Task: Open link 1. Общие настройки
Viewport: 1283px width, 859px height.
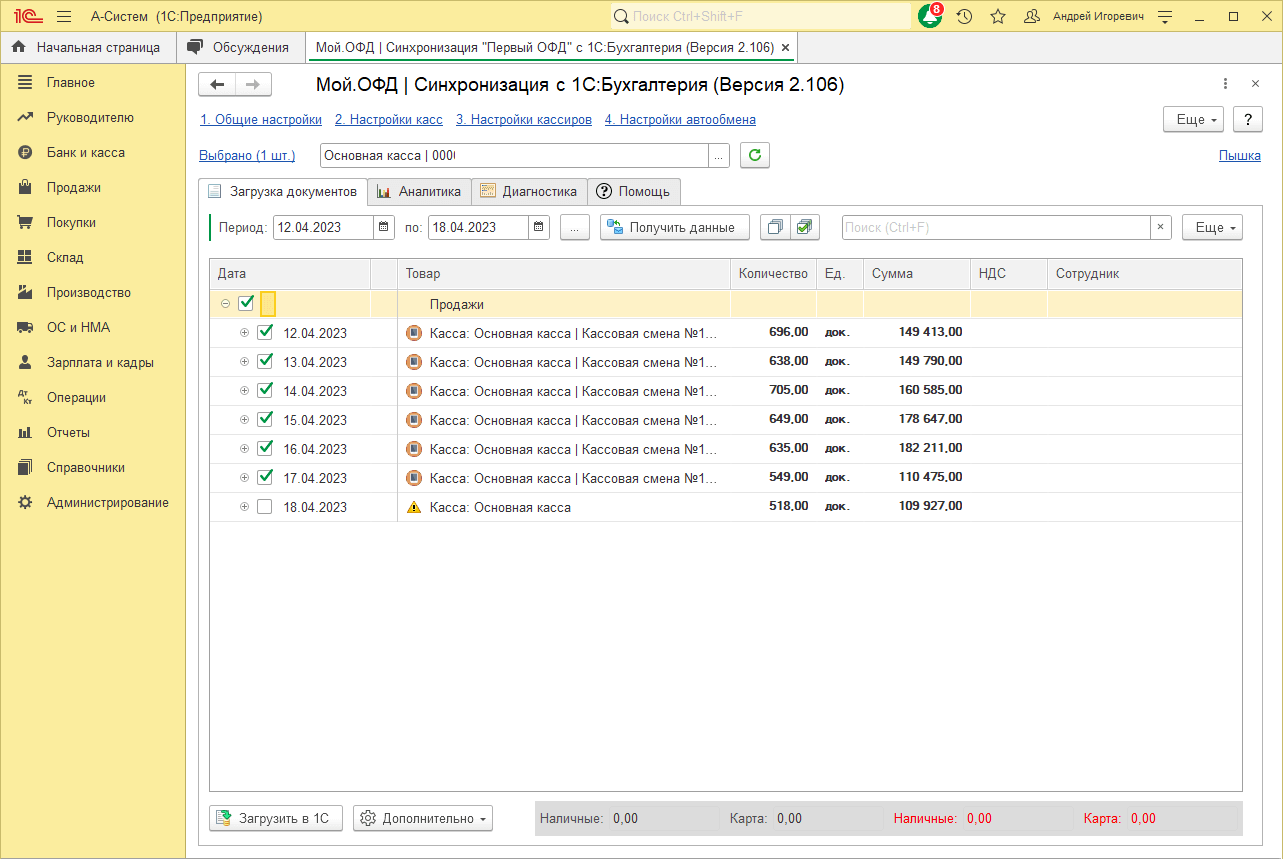Action: tap(261, 119)
